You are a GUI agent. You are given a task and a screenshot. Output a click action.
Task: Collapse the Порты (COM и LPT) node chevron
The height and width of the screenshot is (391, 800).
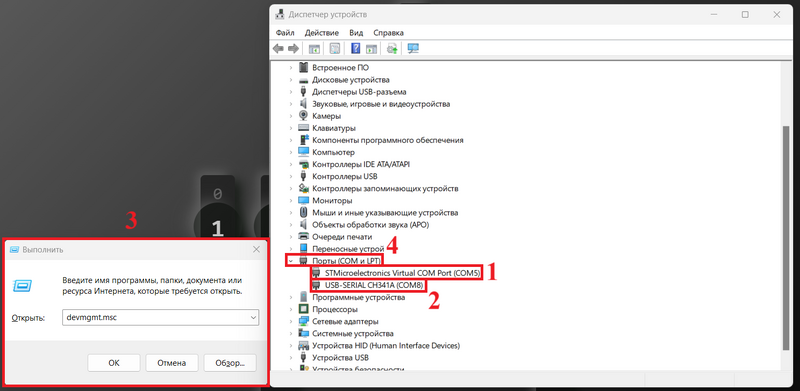[x=291, y=261]
